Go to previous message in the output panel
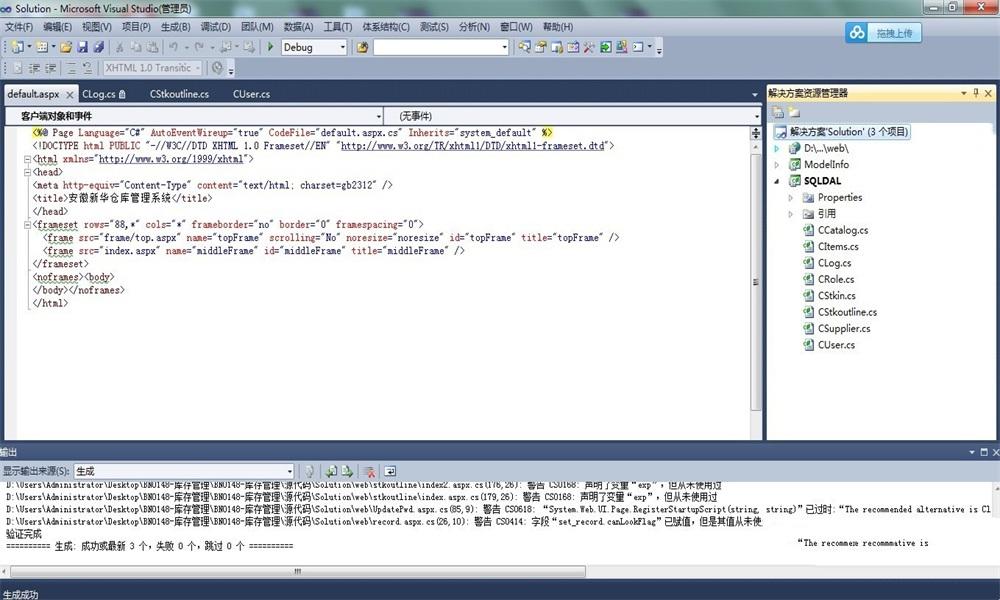Image resolution: width=1000 pixels, height=600 pixels. (x=331, y=471)
